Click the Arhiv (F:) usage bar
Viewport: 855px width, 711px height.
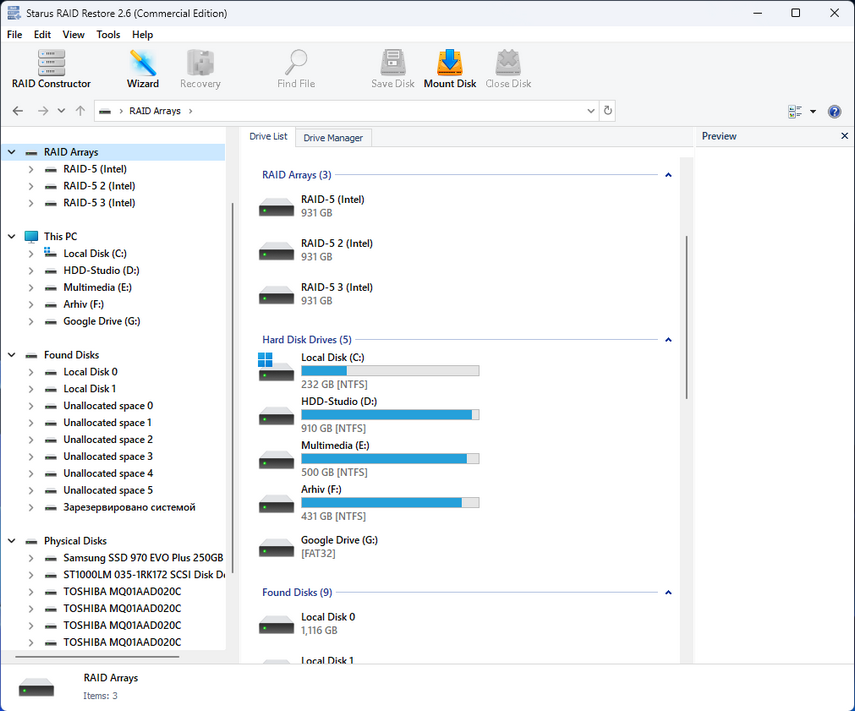(390, 503)
